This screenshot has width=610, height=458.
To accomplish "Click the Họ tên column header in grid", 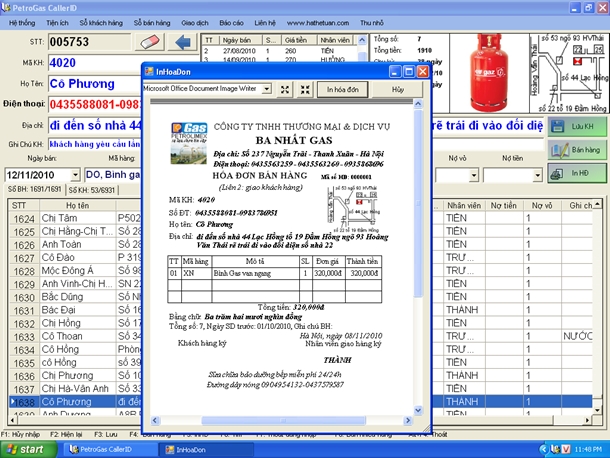I will coord(77,205).
